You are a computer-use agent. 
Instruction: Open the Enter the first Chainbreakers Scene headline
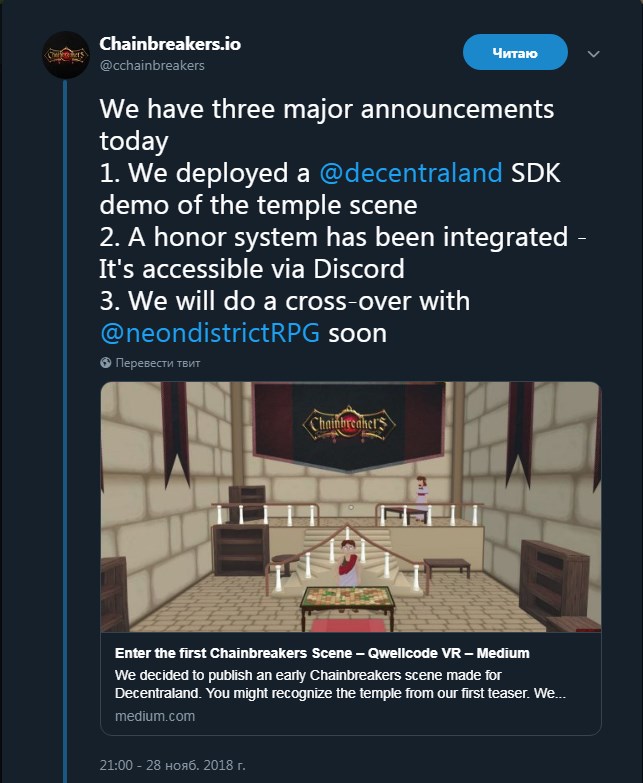coord(322,653)
